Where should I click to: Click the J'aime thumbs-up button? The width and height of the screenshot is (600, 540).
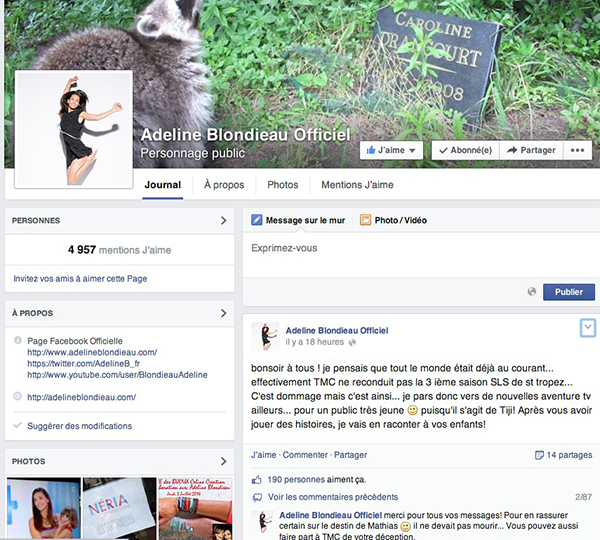(391, 150)
